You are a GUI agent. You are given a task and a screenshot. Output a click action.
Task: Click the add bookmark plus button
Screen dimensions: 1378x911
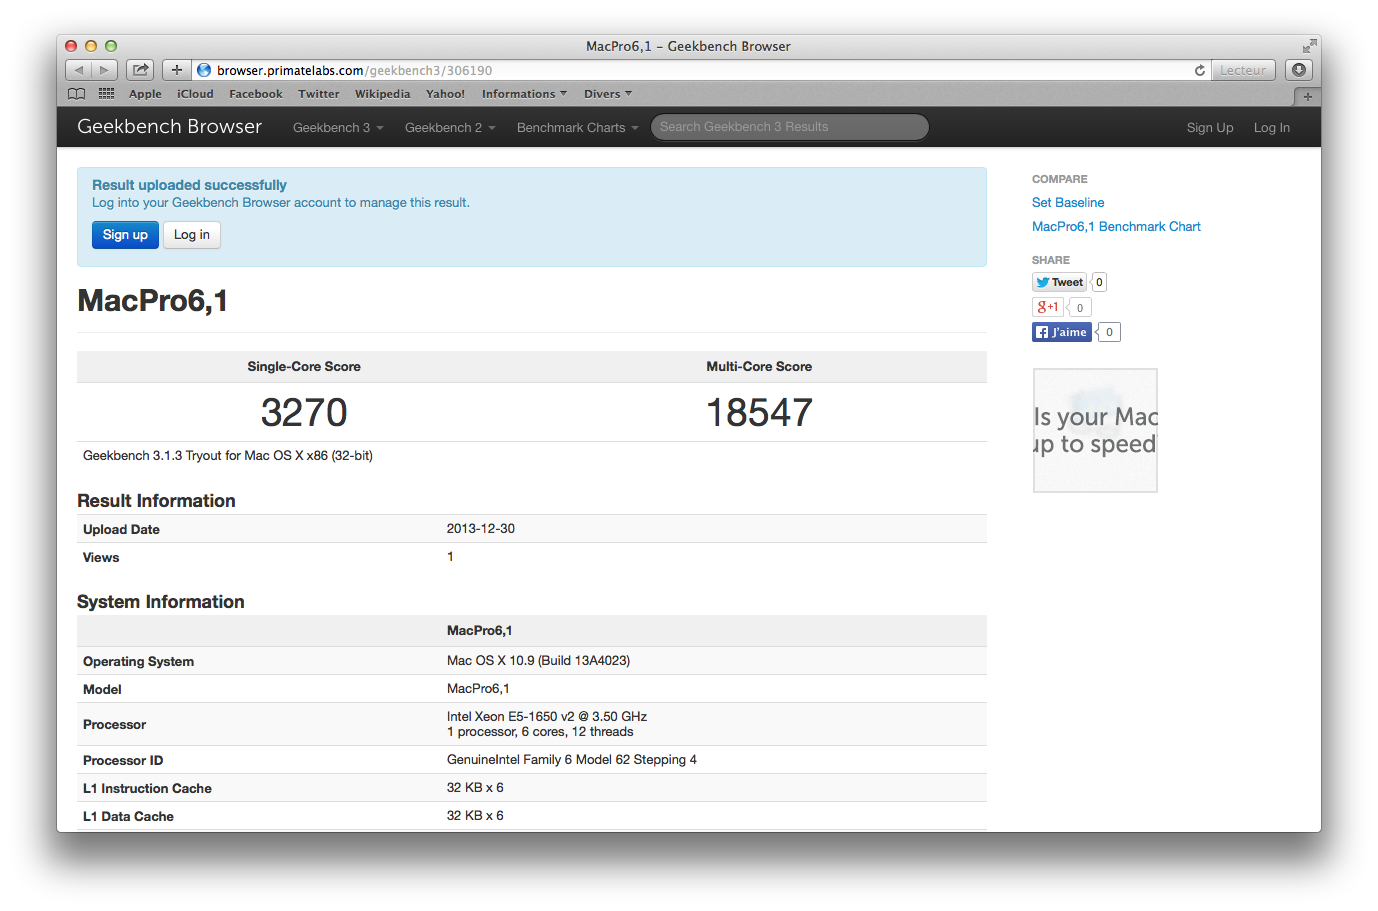tap(177, 70)
